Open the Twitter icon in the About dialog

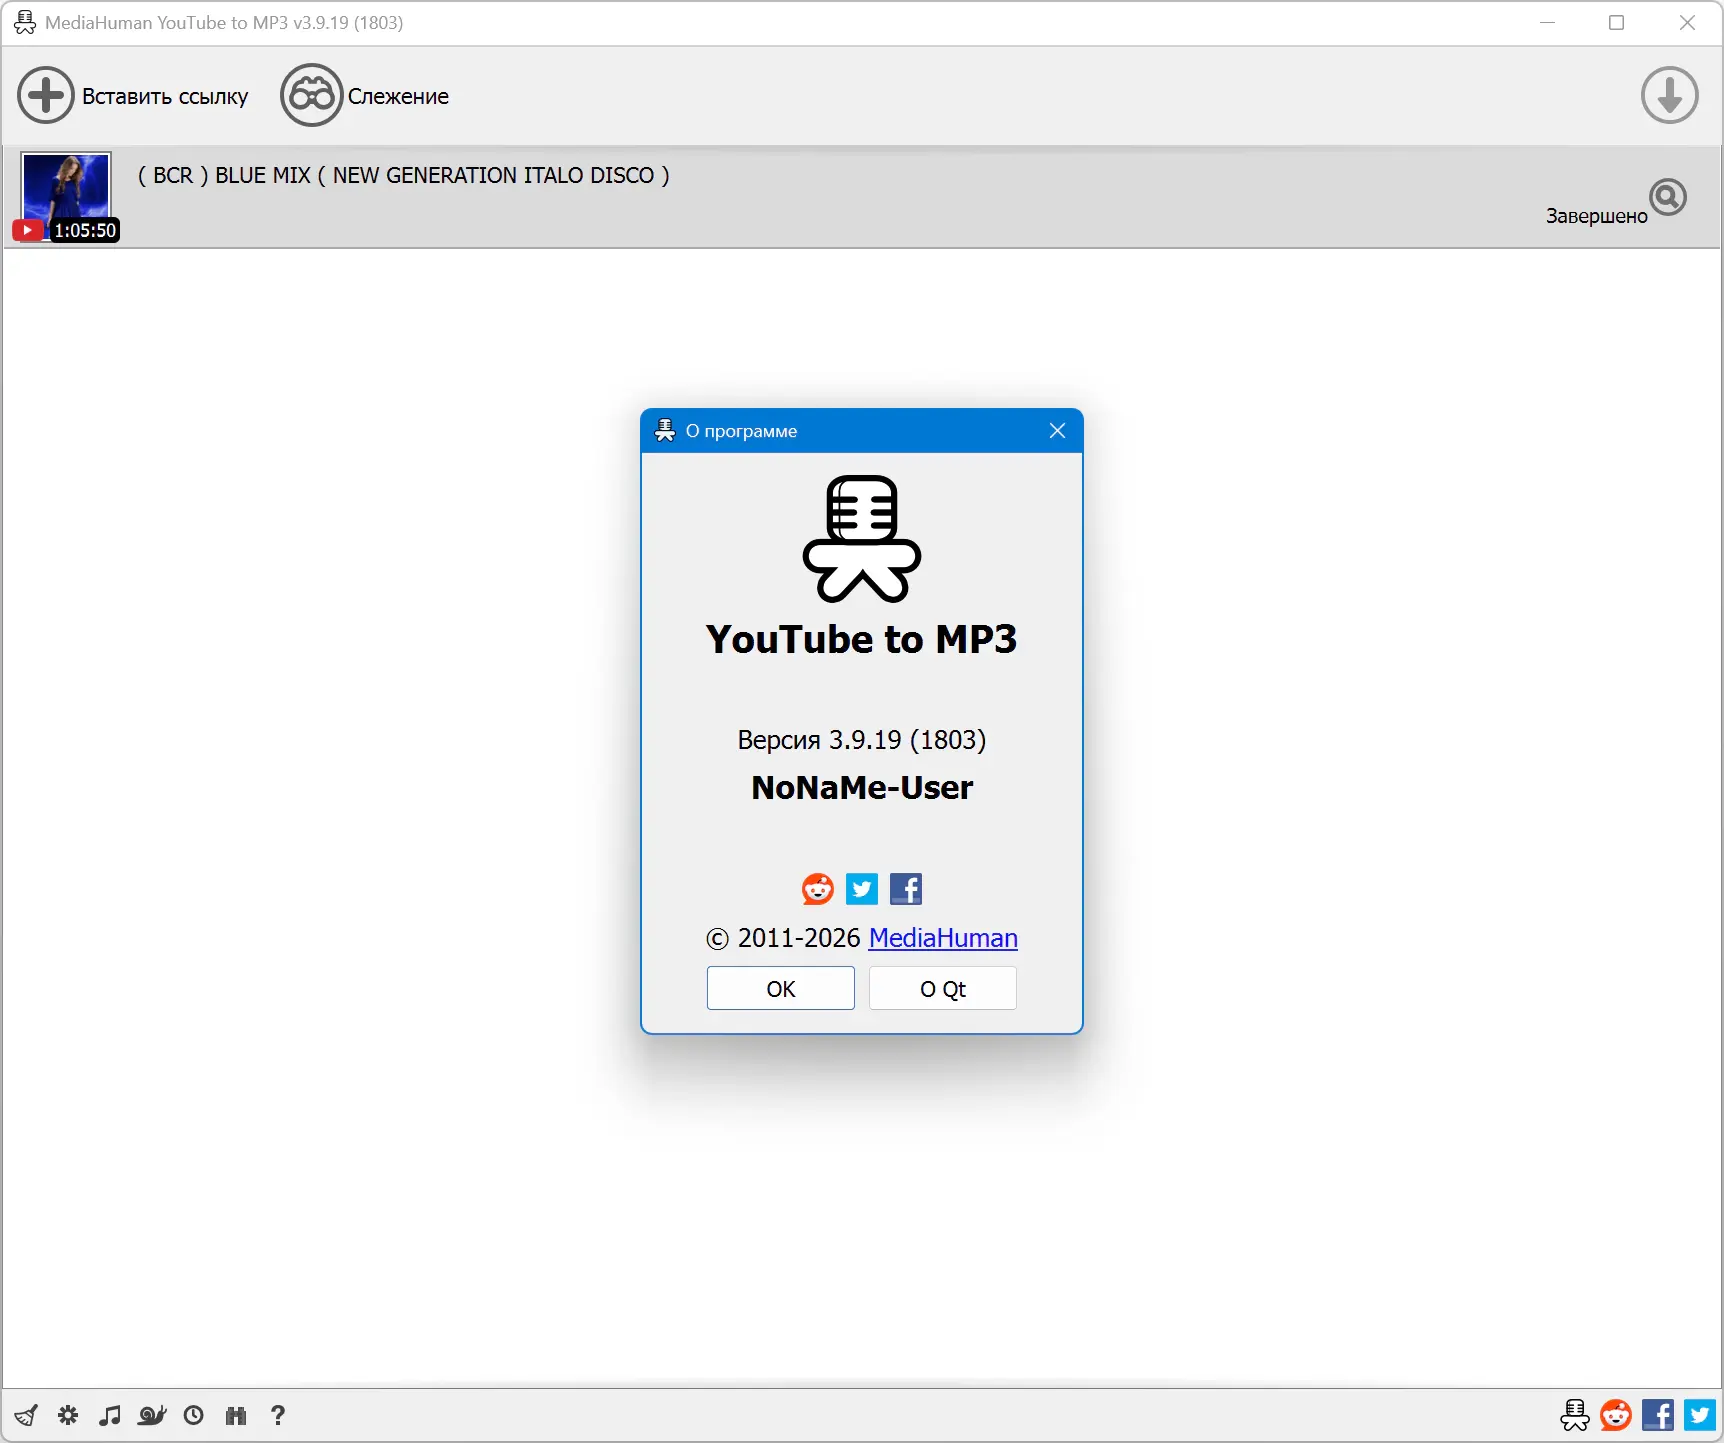click(x=862, y=889)
